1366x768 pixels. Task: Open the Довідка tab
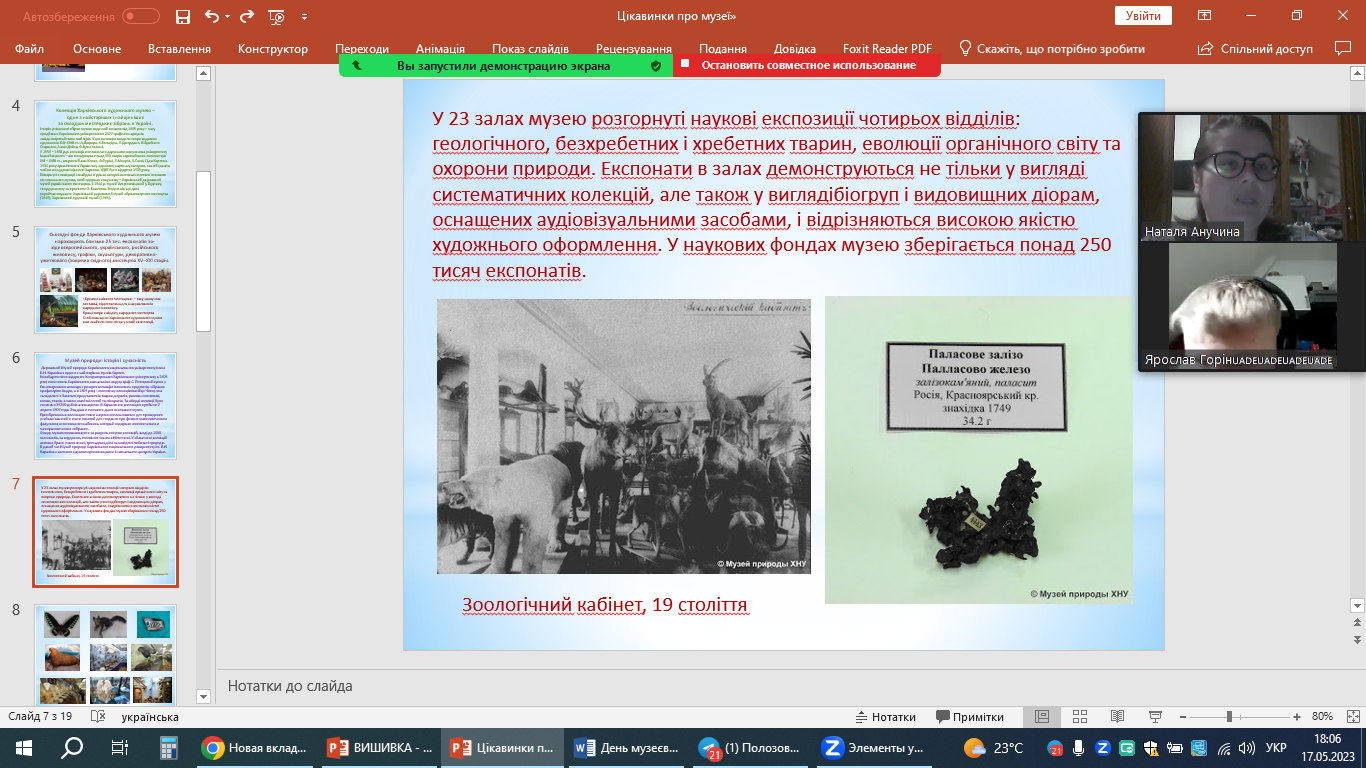pos(795,49)
